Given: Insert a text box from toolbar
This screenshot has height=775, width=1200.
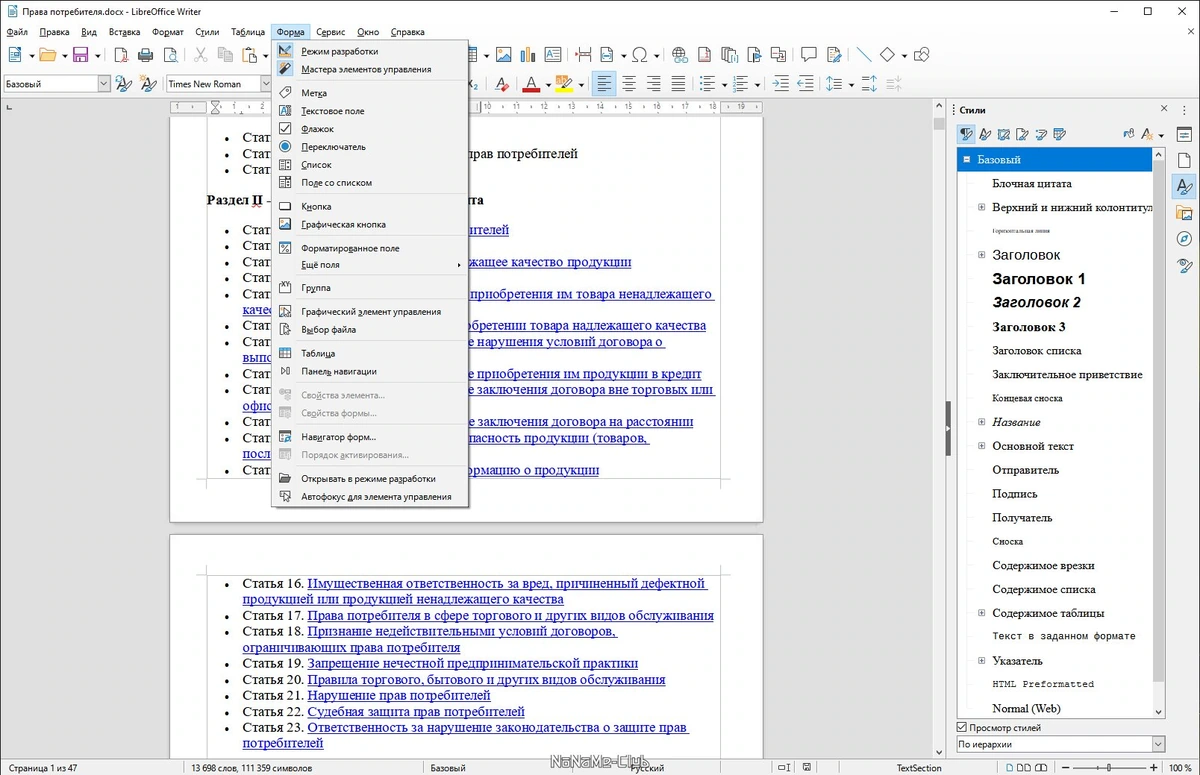Looking at the screenshot, I should pyautogui.click(x=553, y=55).
